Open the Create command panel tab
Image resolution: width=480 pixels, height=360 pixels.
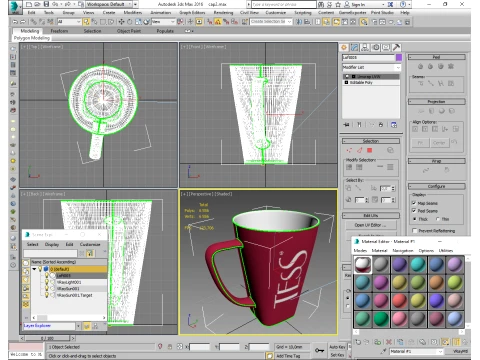[344, 47]
